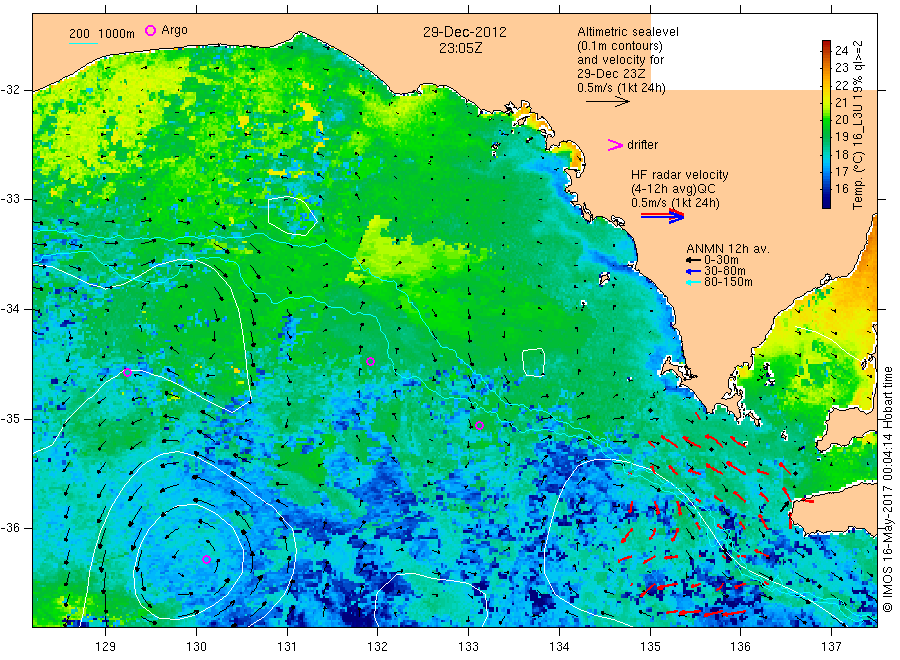Click the black 0-30m ANMN arrow symbol

click(x=693, y=260)
